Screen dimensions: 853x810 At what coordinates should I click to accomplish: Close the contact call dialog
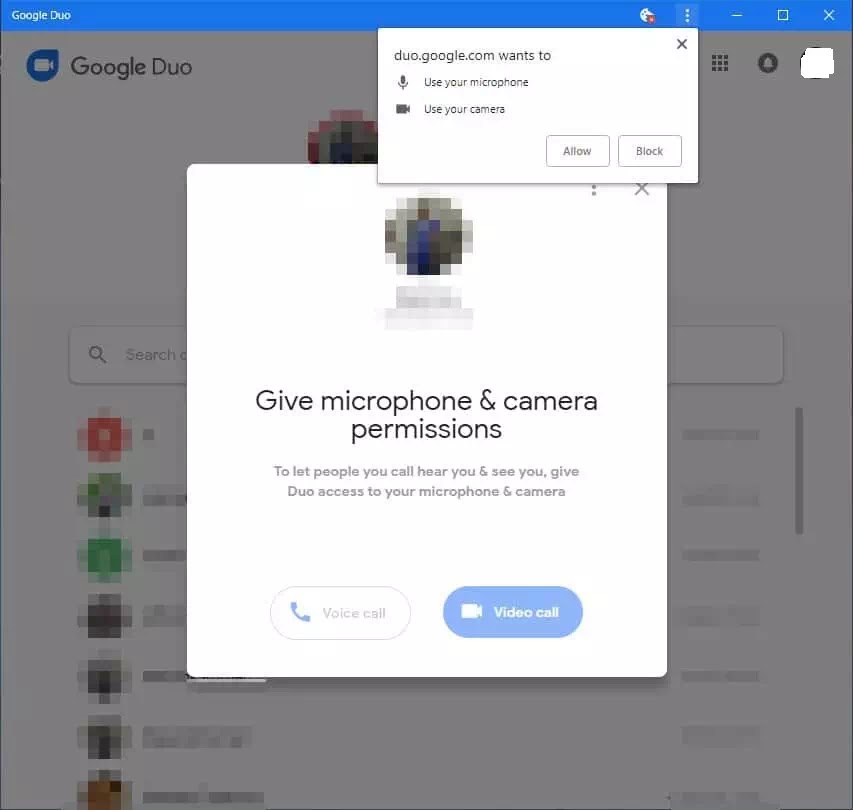(642, 189)
